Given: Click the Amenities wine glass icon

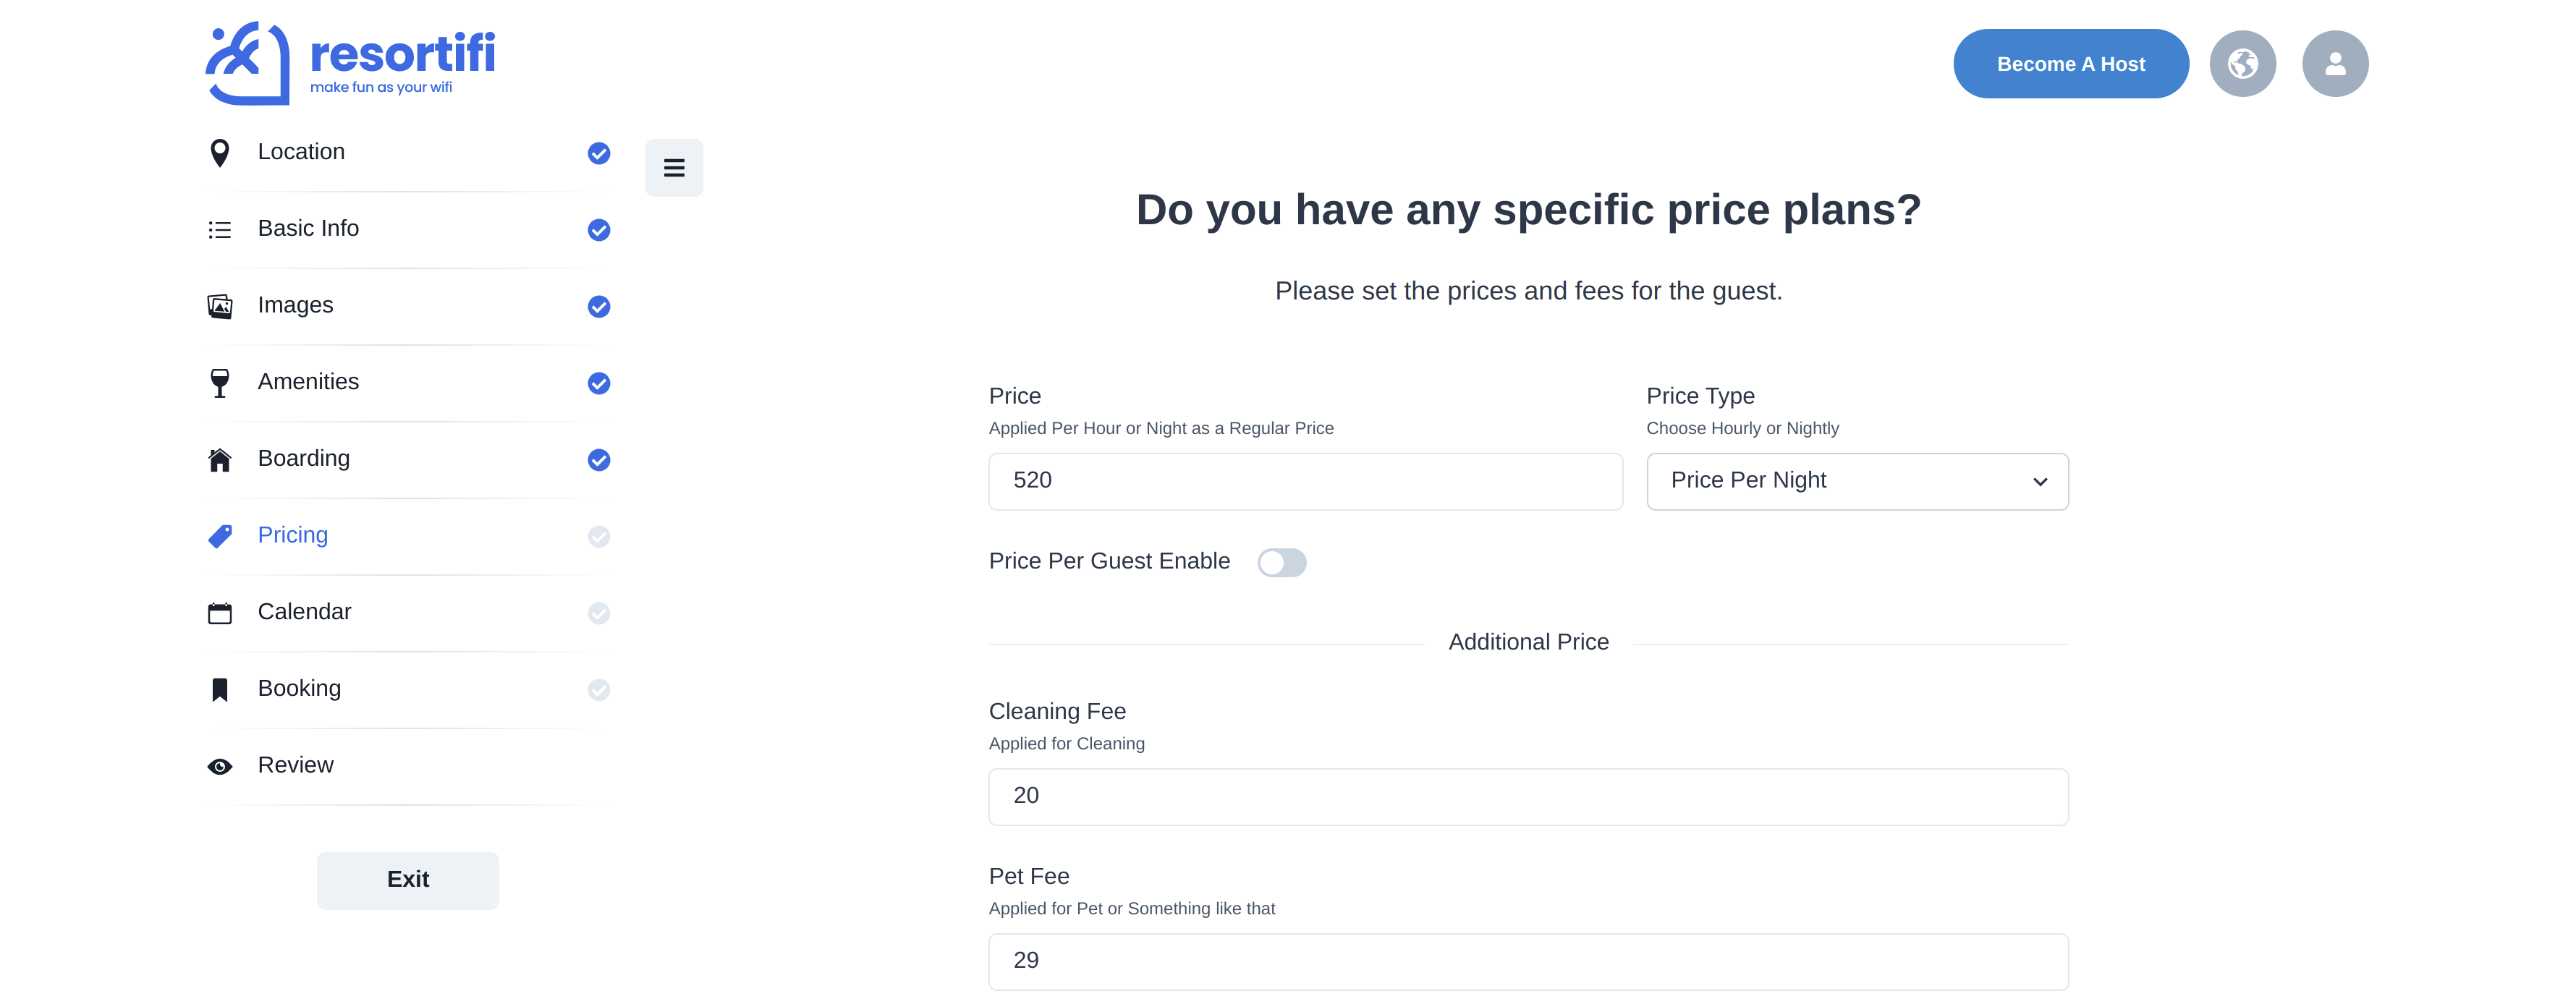Looking at the screenshot, I should coord(220,383).
